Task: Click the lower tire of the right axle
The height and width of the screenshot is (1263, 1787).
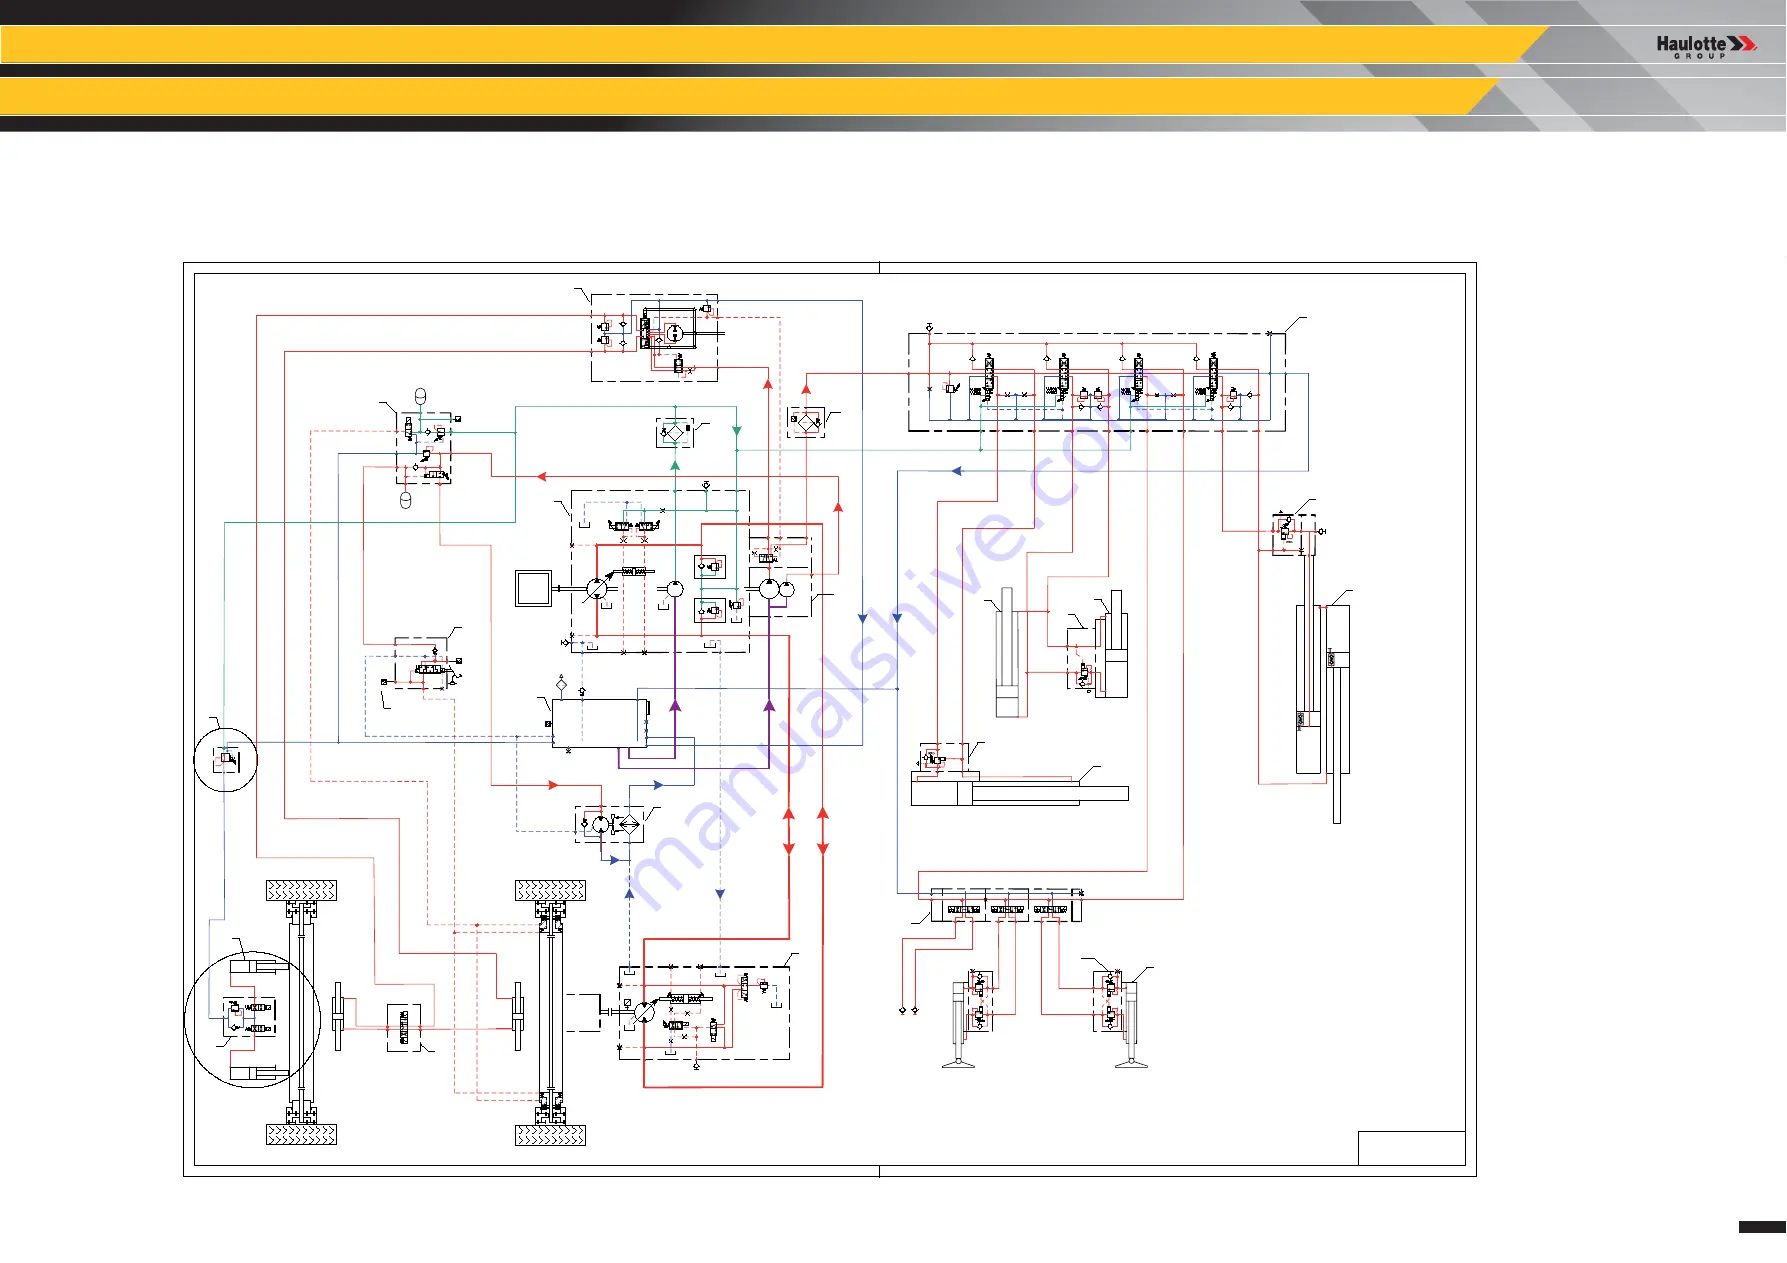Action: pyautogui.click(x=550, y=1134)
